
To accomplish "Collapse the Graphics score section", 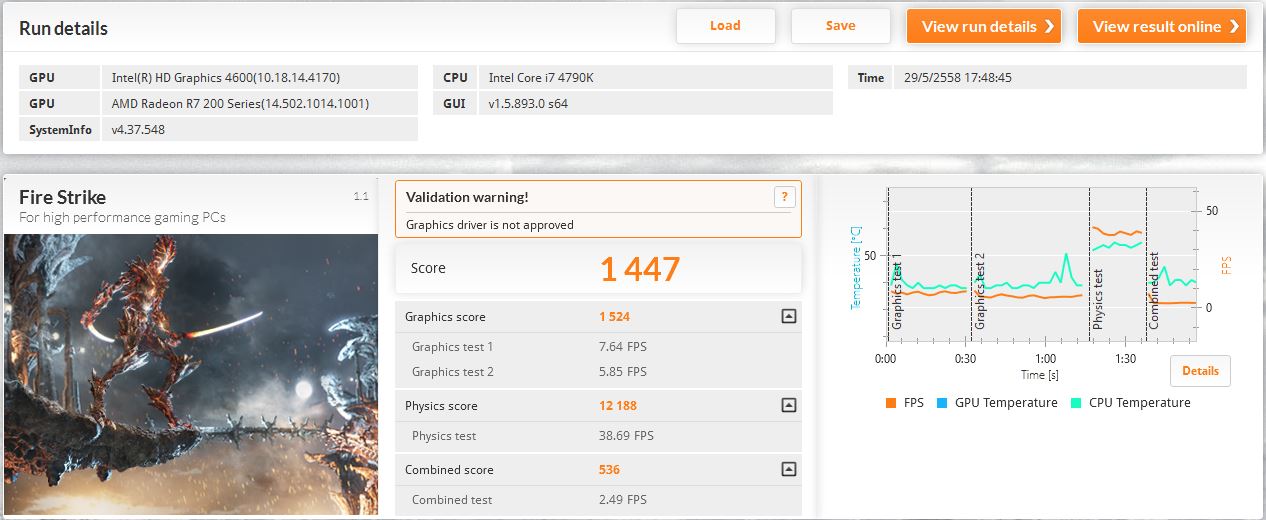I will (x=788, y=317).
